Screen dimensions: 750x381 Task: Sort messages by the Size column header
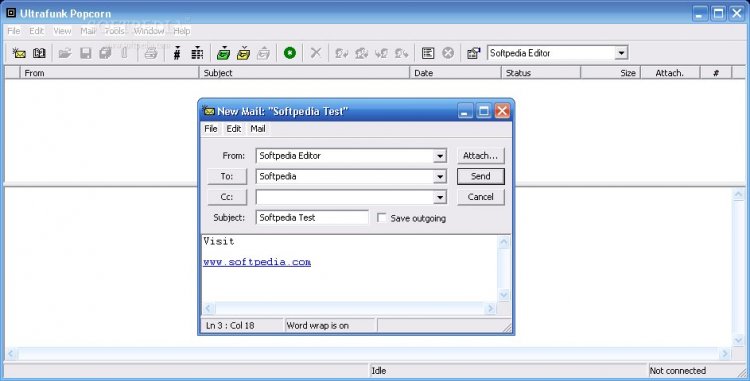tap(611, 73)
